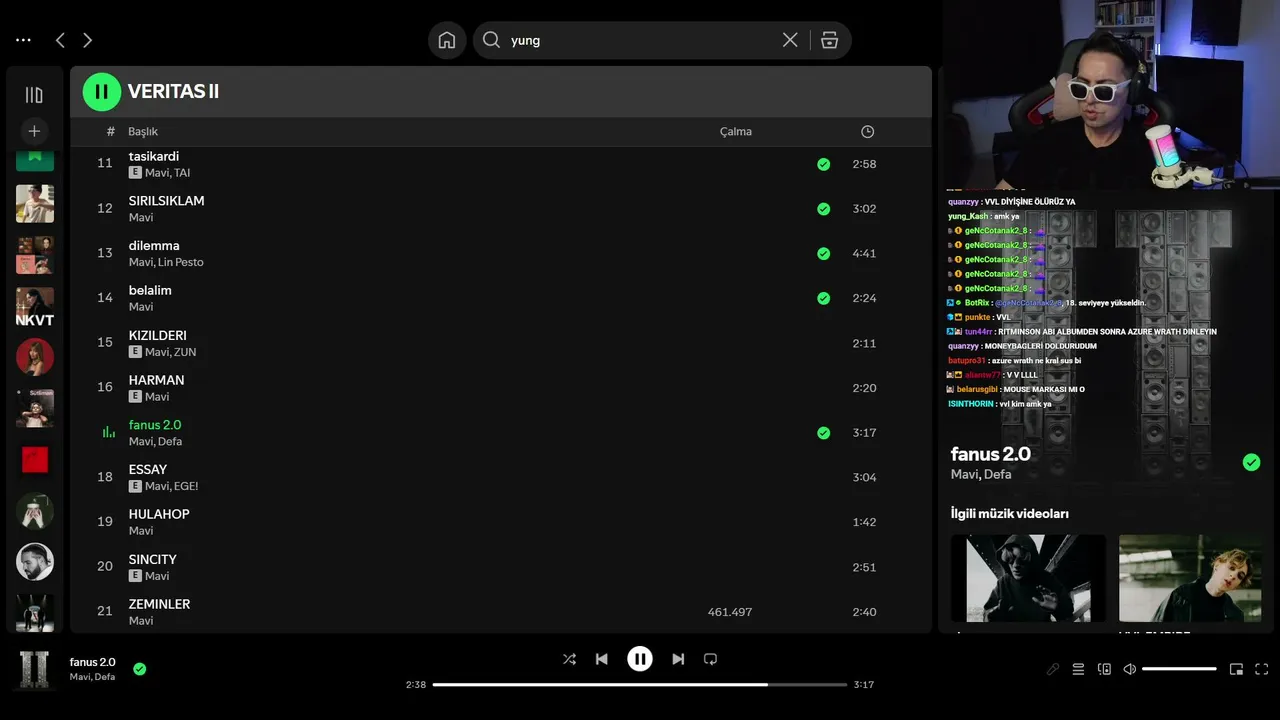Toggle saved checkmark in Now Playing panel
The width and height of the screenshot is (1280, 720).
pos(1251,462)
